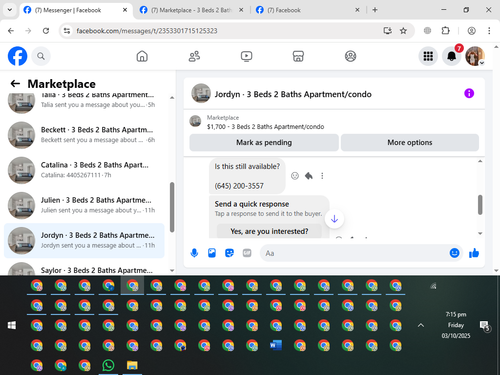Send quick response Yes, are you interested?
Image resolution: width=500 pixels, height=375 pixels.
[x=269, y=231]
